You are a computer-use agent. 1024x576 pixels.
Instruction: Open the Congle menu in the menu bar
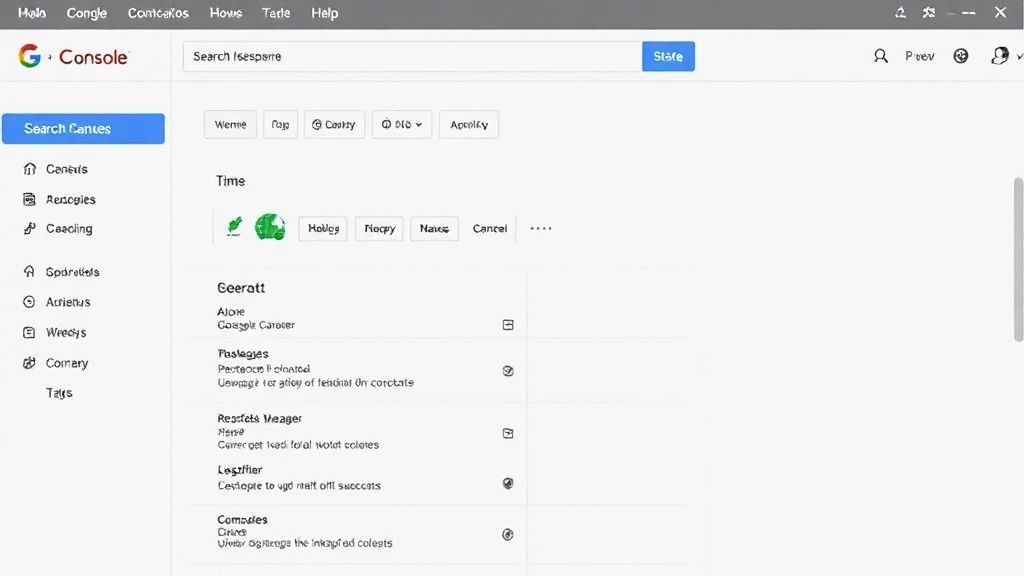click(x=87, y=13)
